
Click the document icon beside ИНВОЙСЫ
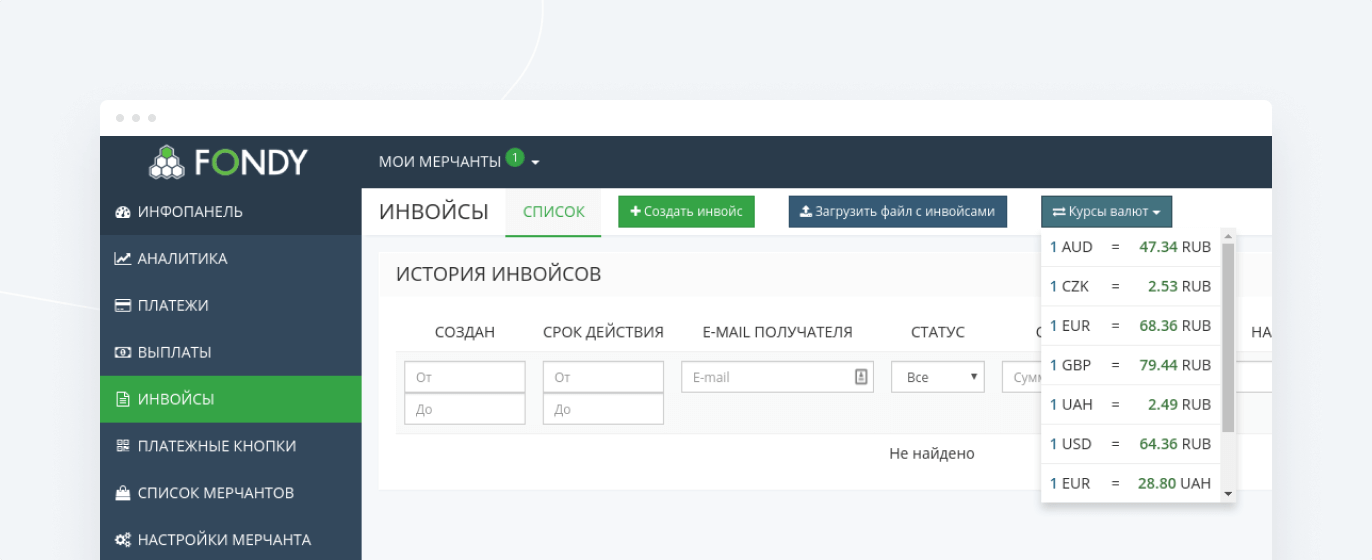123,400
